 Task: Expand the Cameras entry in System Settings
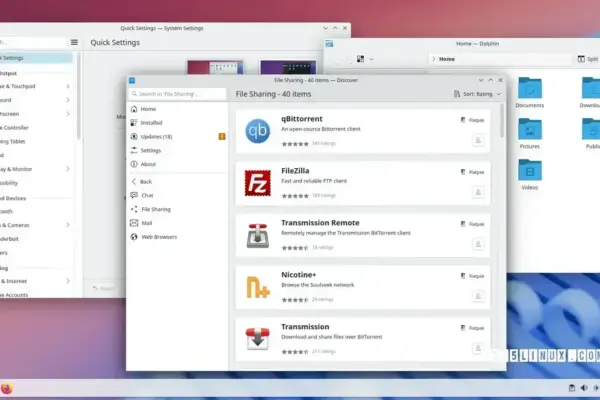point(68,225)
